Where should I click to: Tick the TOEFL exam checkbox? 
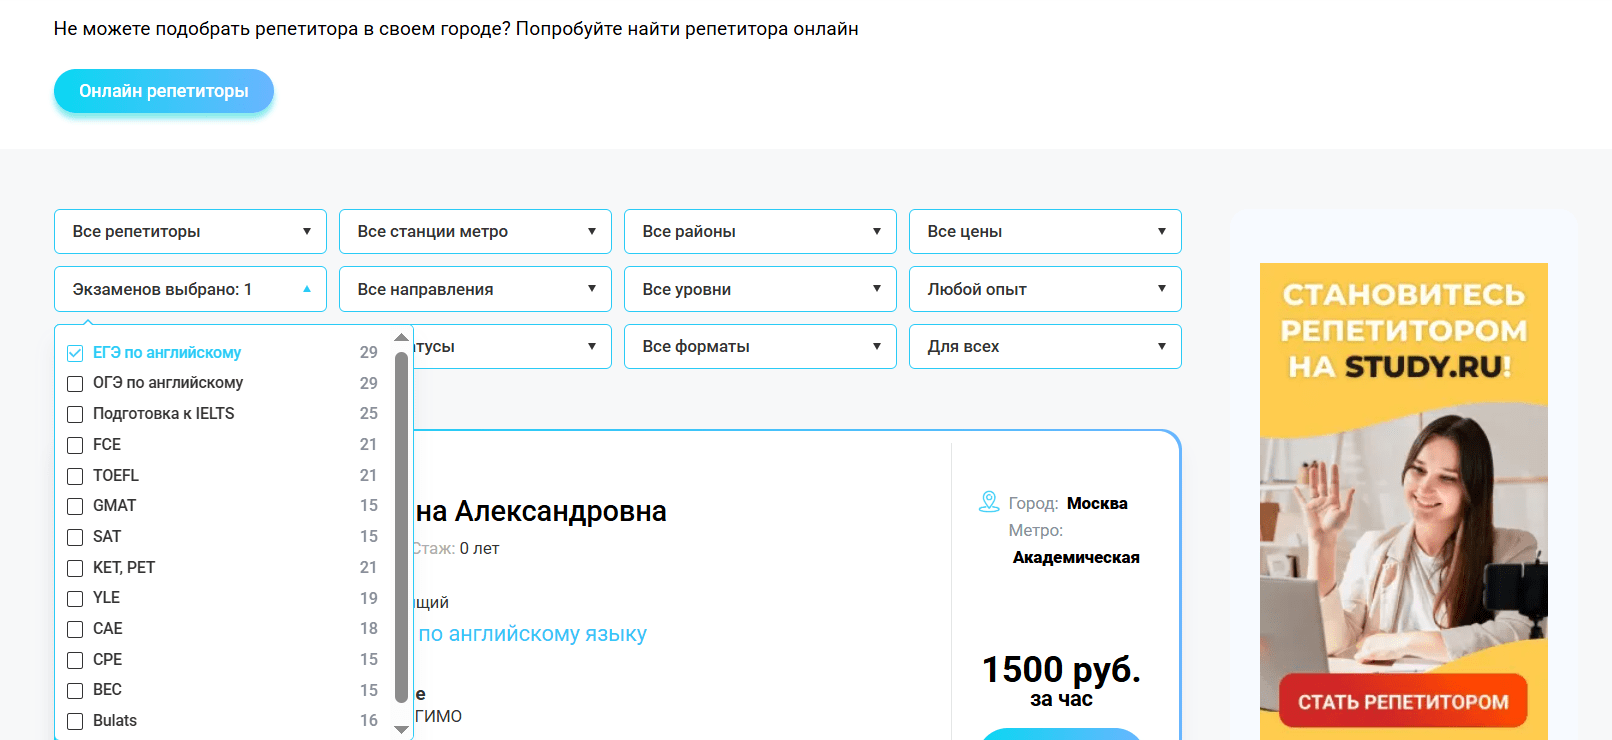point(75,476)
